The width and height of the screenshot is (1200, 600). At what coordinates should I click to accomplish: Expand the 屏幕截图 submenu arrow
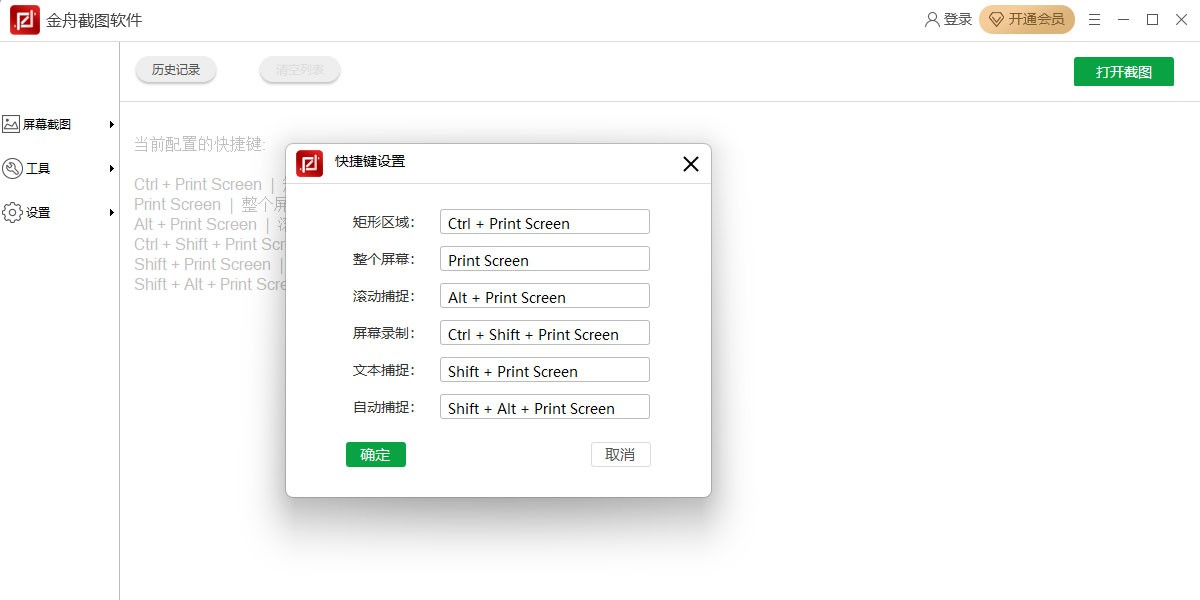point(112,124)
